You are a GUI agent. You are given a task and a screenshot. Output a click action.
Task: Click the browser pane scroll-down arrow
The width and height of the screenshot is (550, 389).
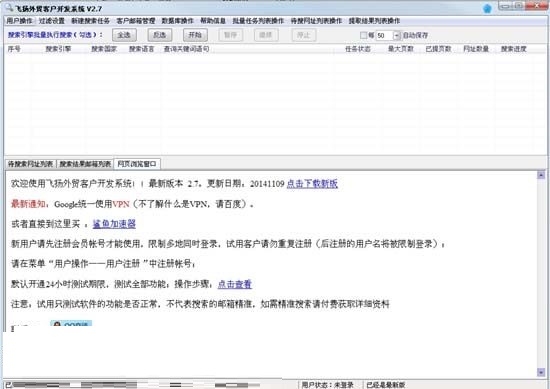coord(541,373)
